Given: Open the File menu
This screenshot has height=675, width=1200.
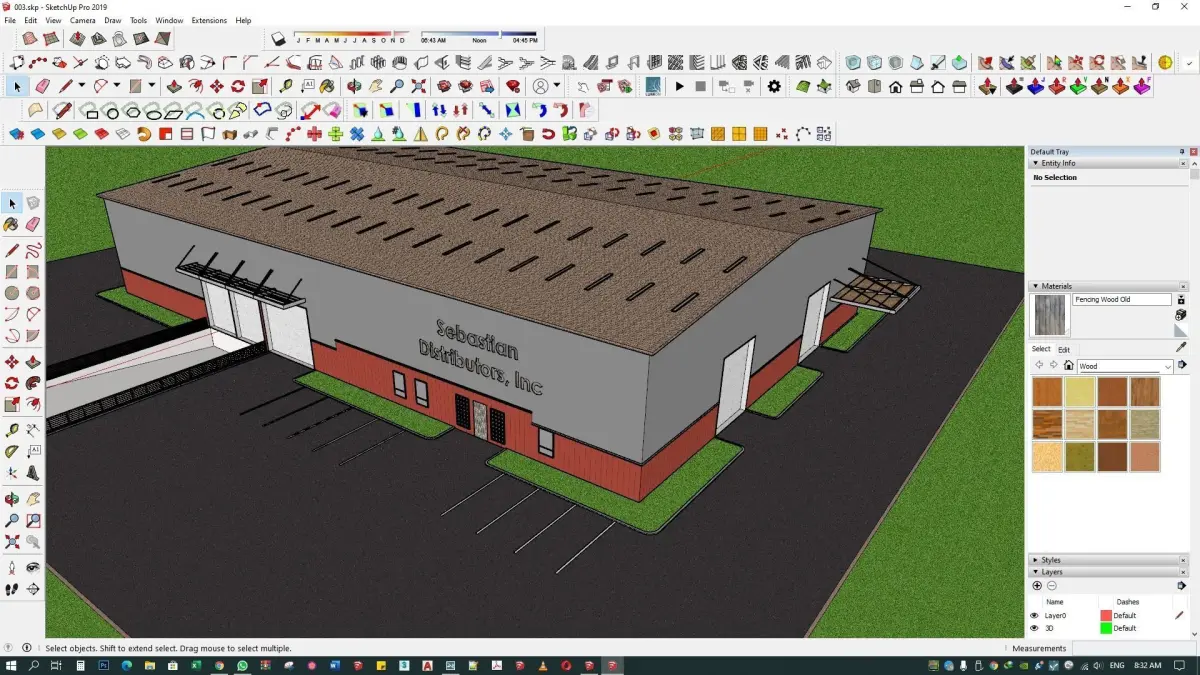Looking at the screenshot, I should [10, 20].
